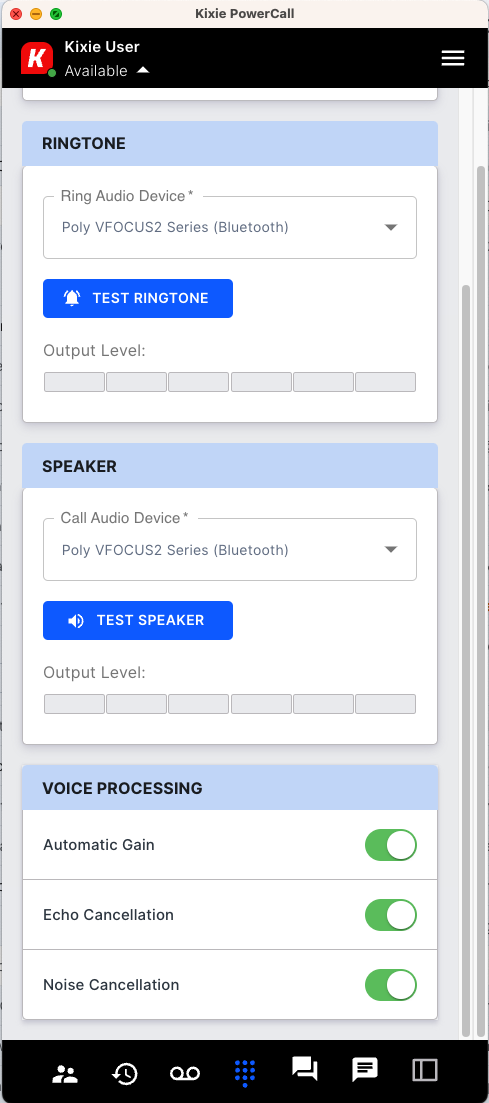Click the Test Ringtone button
The width and height of the screenshot is (489, 1103).
(138, 298)
